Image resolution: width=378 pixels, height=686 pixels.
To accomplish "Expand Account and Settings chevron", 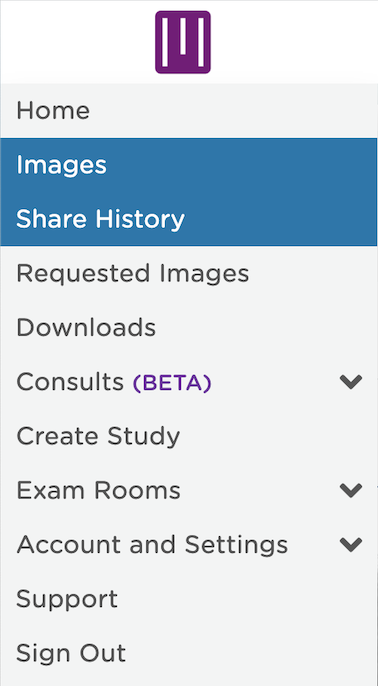I will 351,545.
